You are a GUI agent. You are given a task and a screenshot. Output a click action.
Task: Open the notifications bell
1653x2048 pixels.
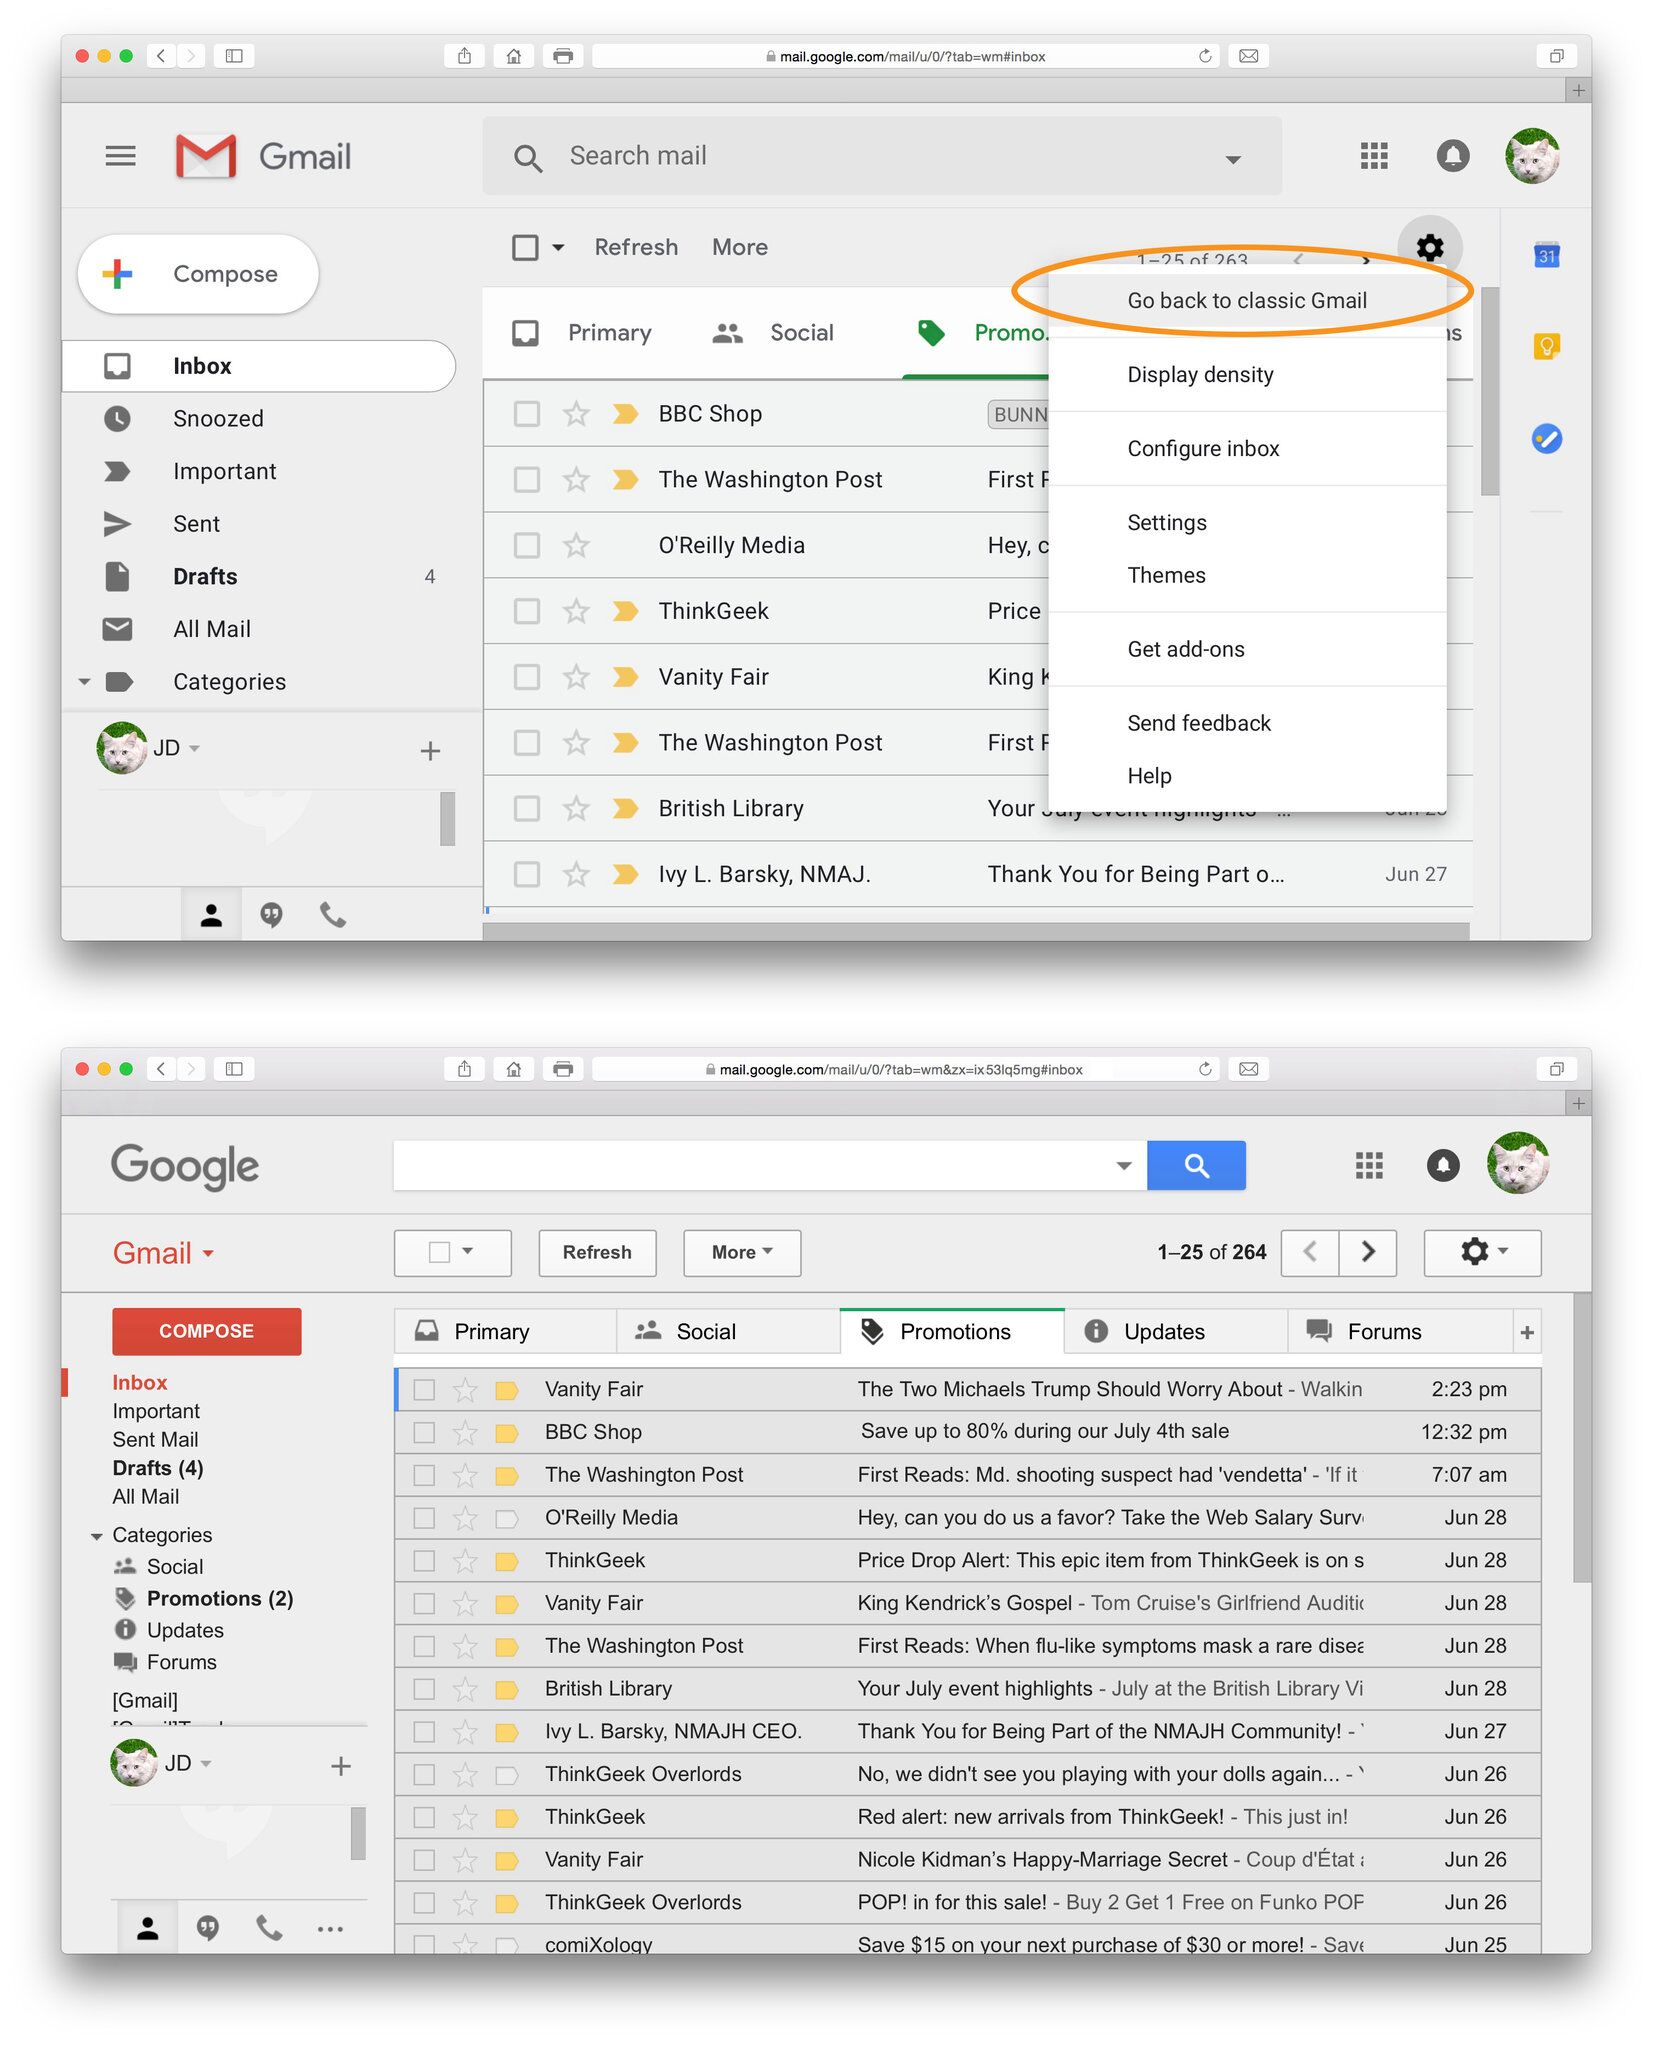point(1453,156)
